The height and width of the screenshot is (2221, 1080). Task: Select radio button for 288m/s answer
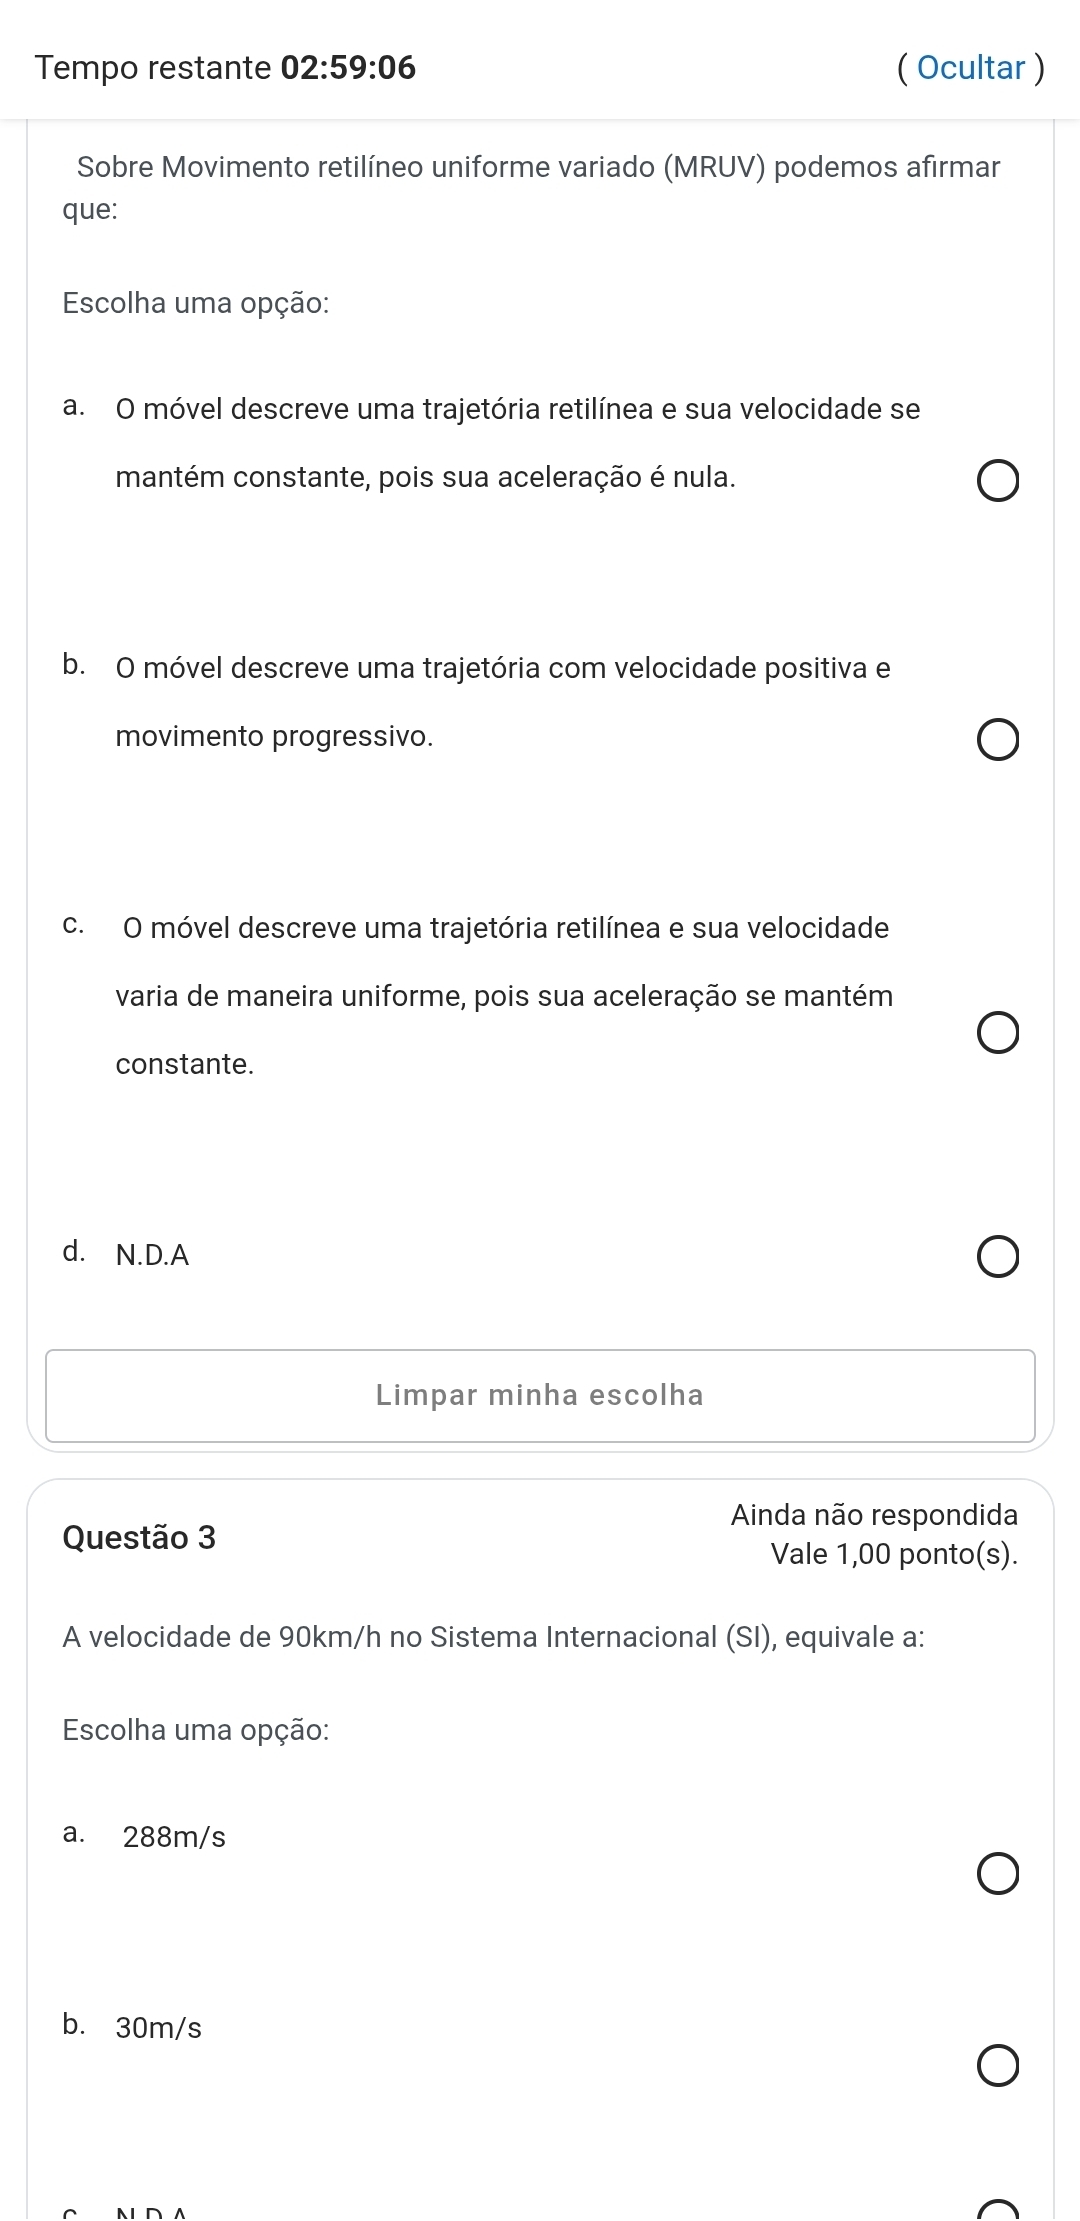[998, 1874]
